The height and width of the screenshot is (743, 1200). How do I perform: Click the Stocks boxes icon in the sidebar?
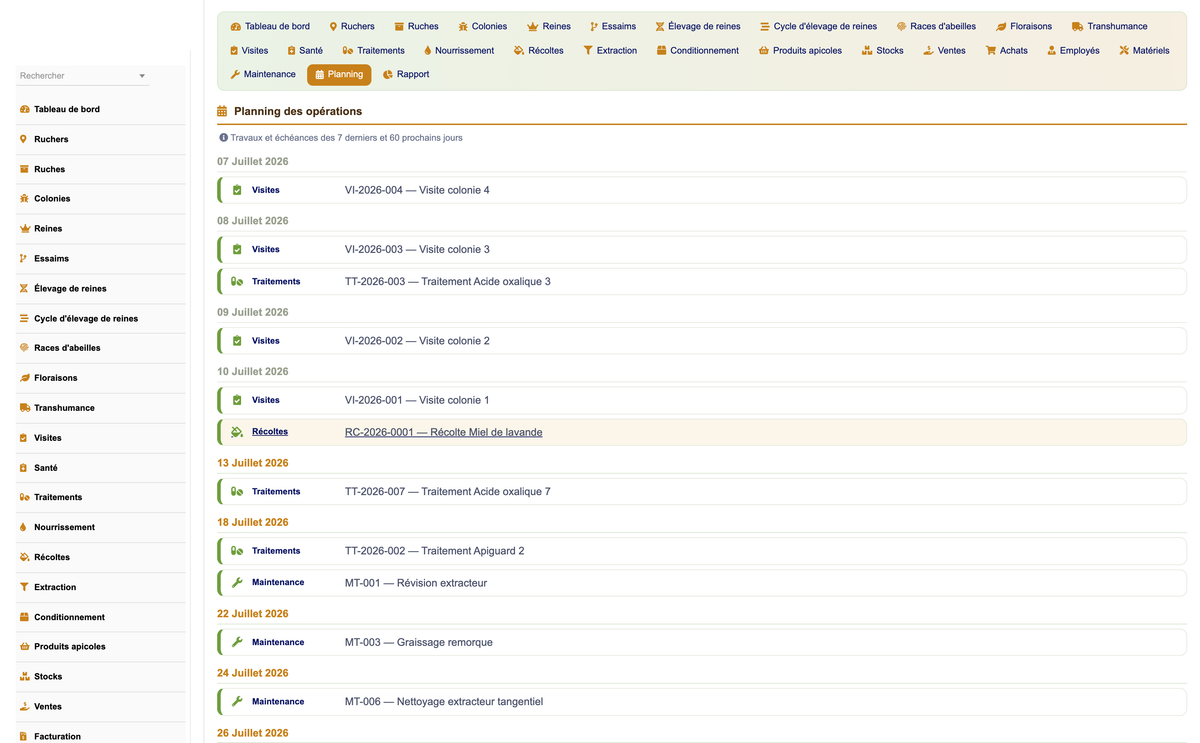point(24,677)
